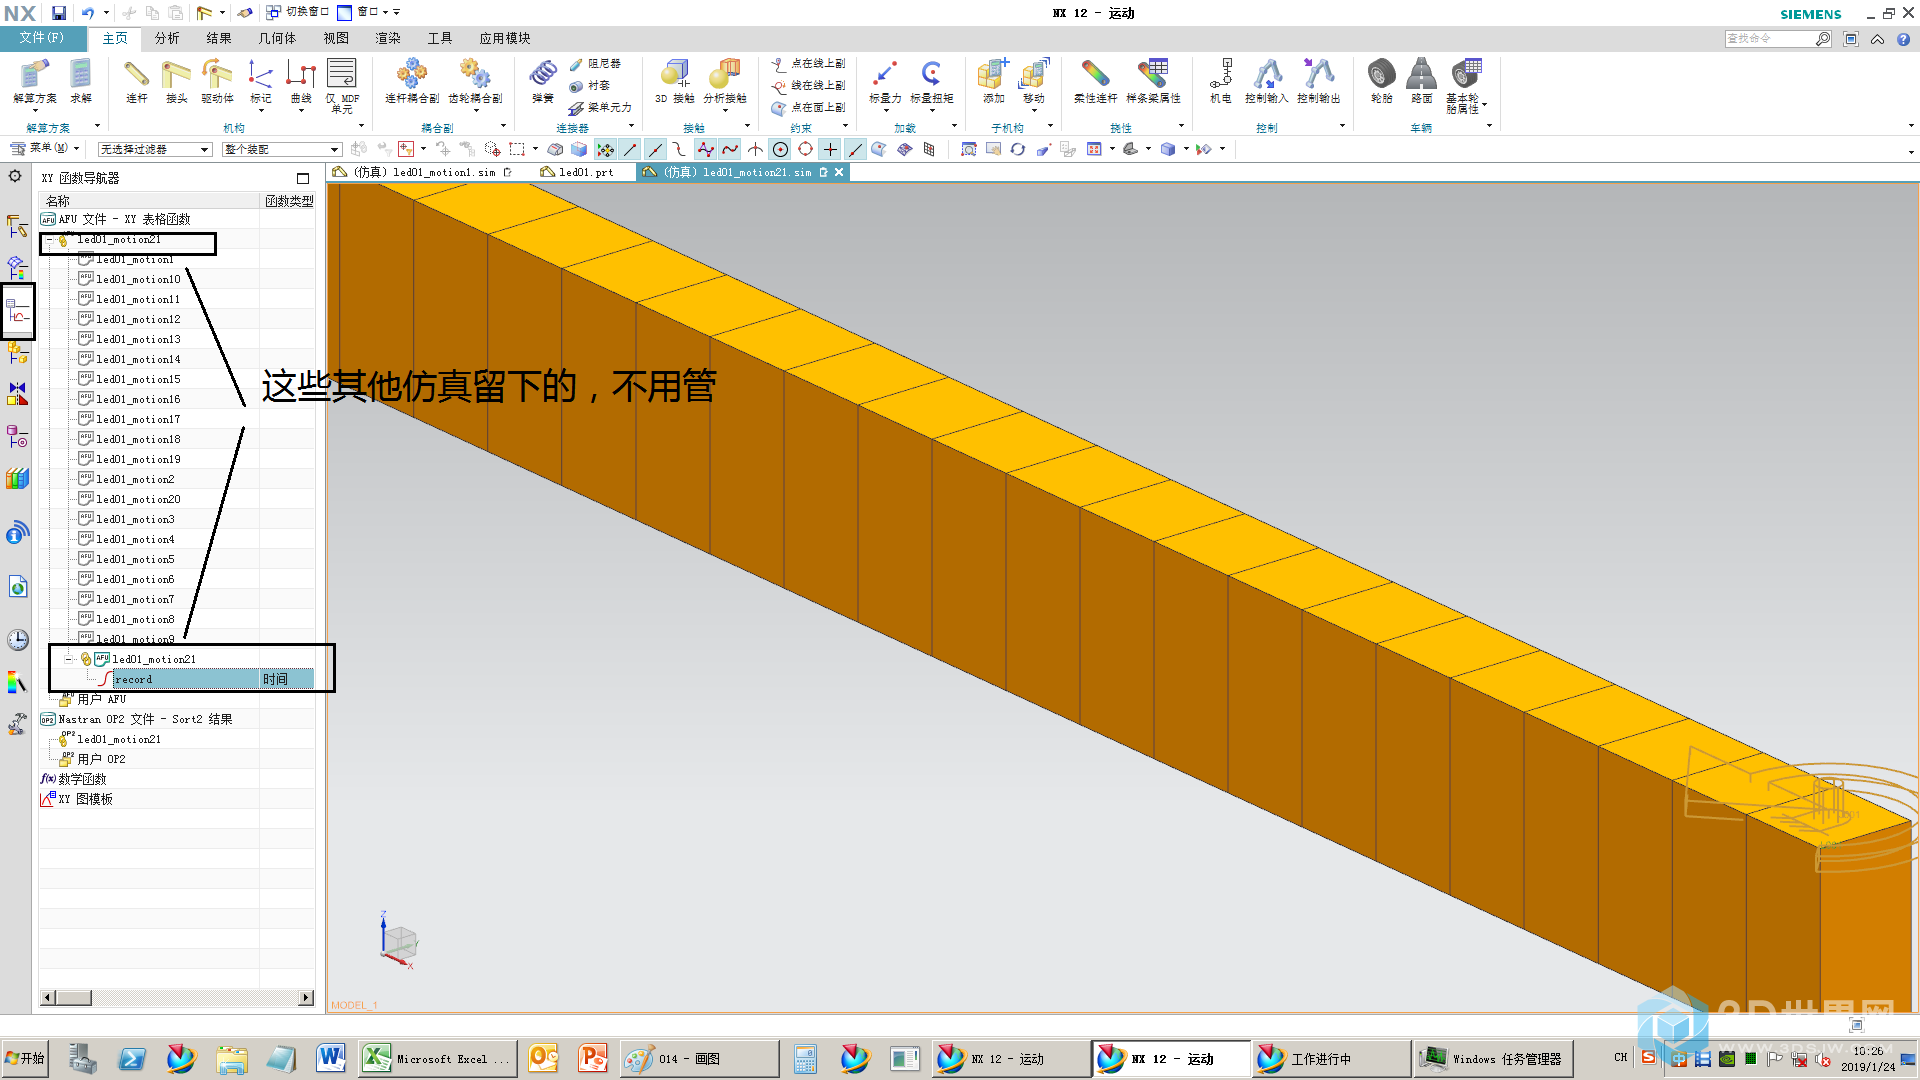This screenshot has width=1920, height=1080.
Task: Toggle the snap control point option
Action: pyautogui.click(x=680, y=149)
